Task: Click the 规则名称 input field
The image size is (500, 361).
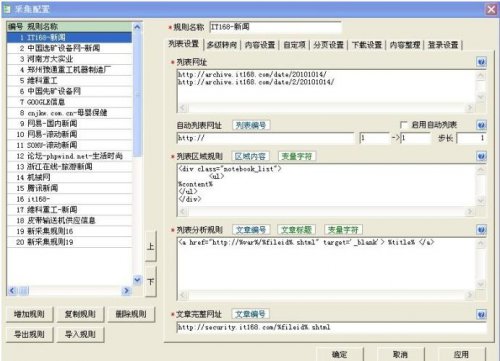Action: 275,27
